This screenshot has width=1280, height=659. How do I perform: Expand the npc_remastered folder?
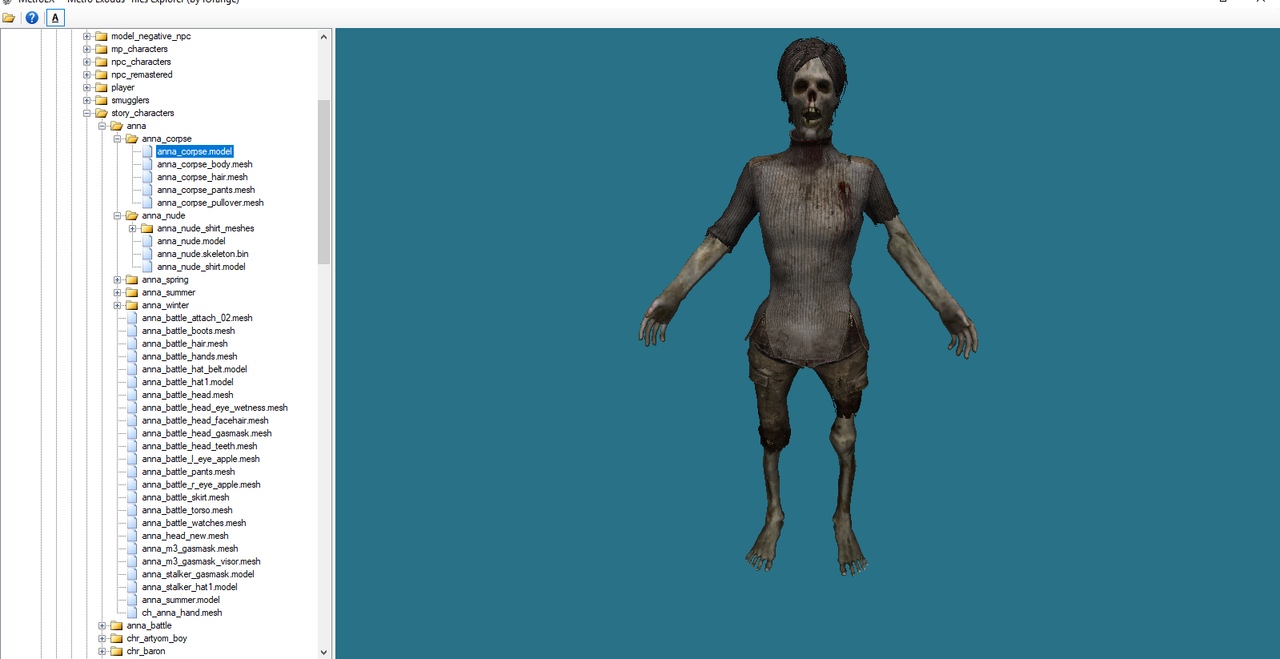[x=87, y=75]
